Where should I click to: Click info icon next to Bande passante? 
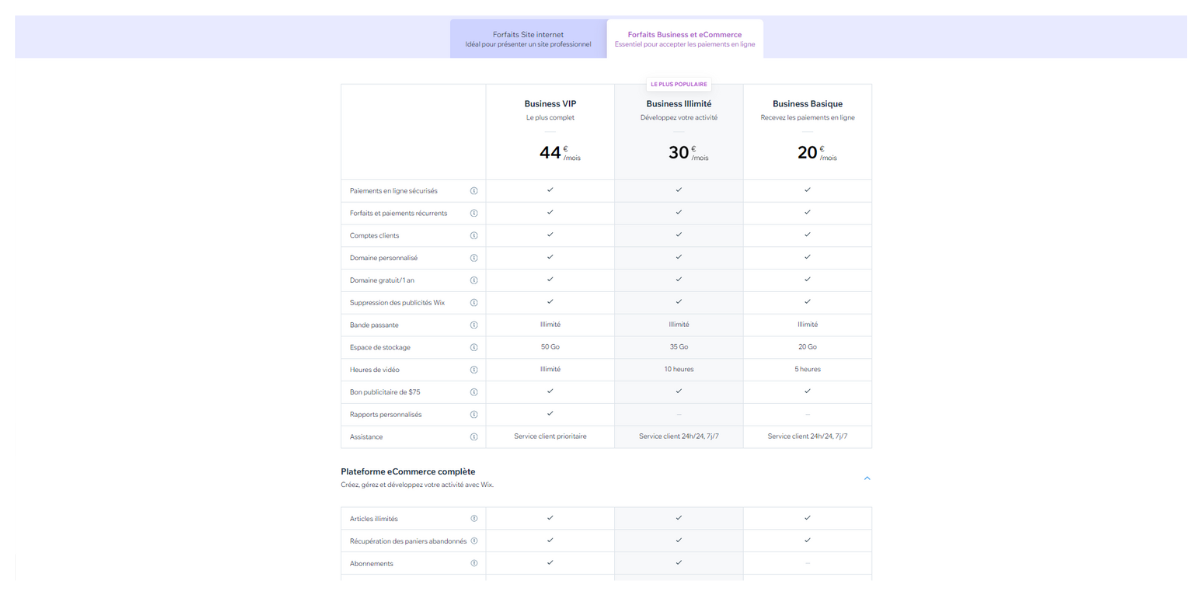pos(474,325)
